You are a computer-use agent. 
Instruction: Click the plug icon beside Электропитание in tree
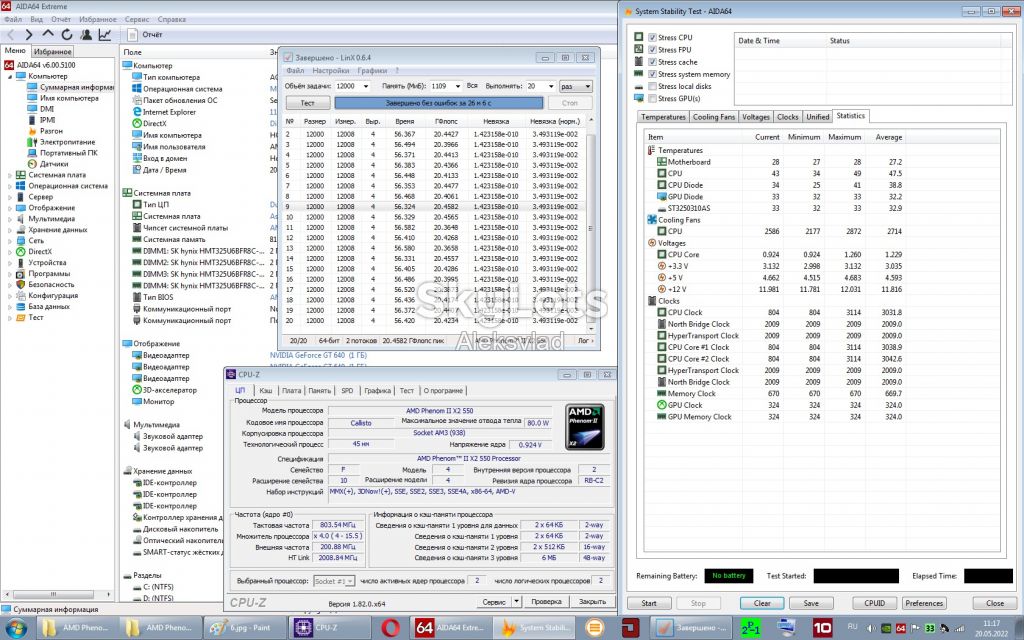[32, 142]
